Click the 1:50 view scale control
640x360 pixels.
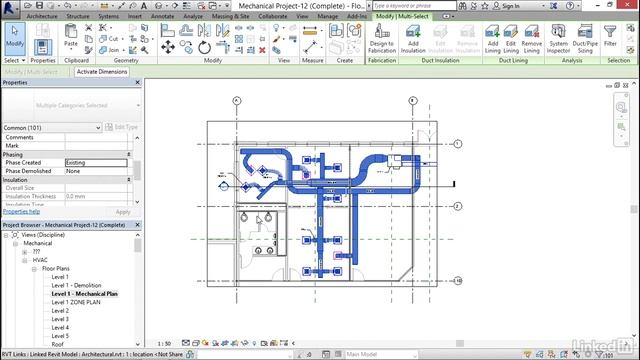(164, 344)
